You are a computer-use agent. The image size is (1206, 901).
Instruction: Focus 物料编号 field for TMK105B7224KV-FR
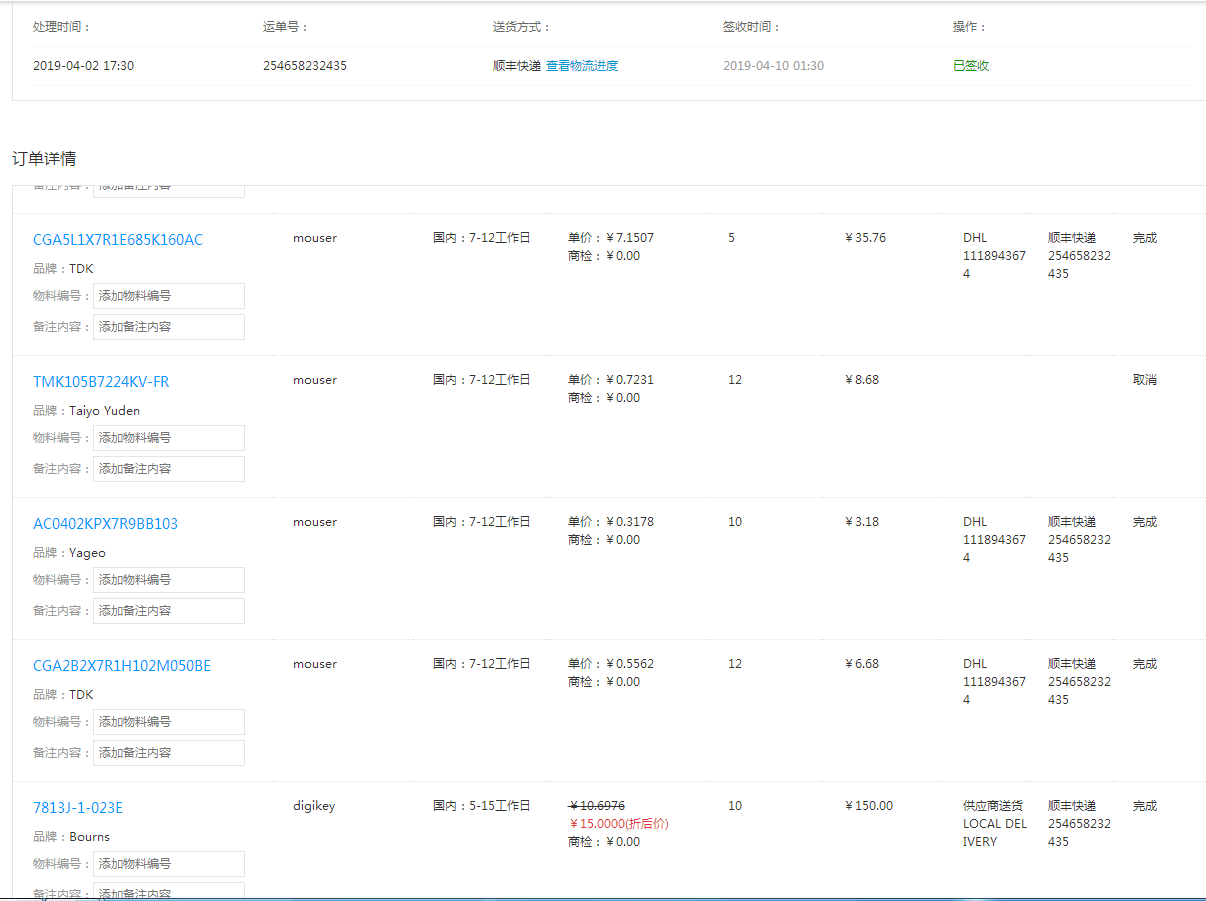tap(169, 438)
